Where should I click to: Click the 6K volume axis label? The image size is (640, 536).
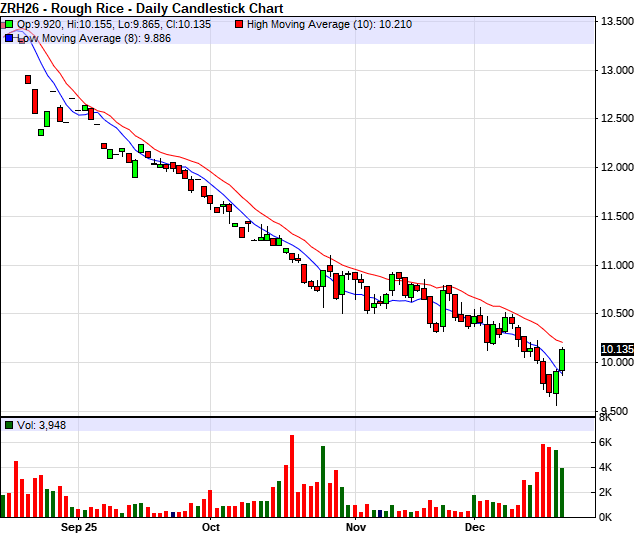(x=606, y=442)
